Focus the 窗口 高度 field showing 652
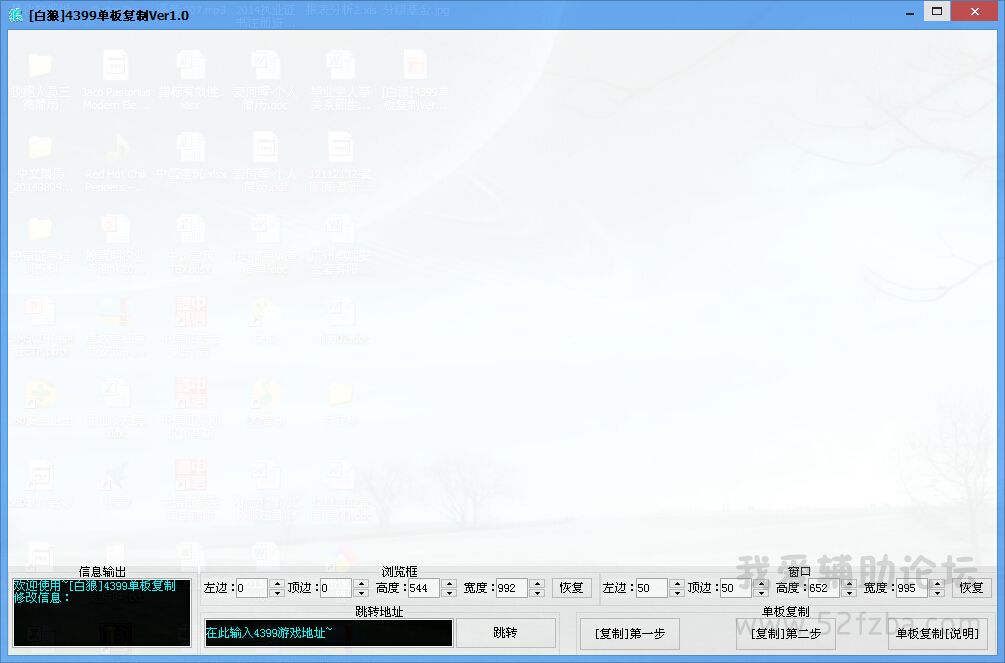 point(824,588)
